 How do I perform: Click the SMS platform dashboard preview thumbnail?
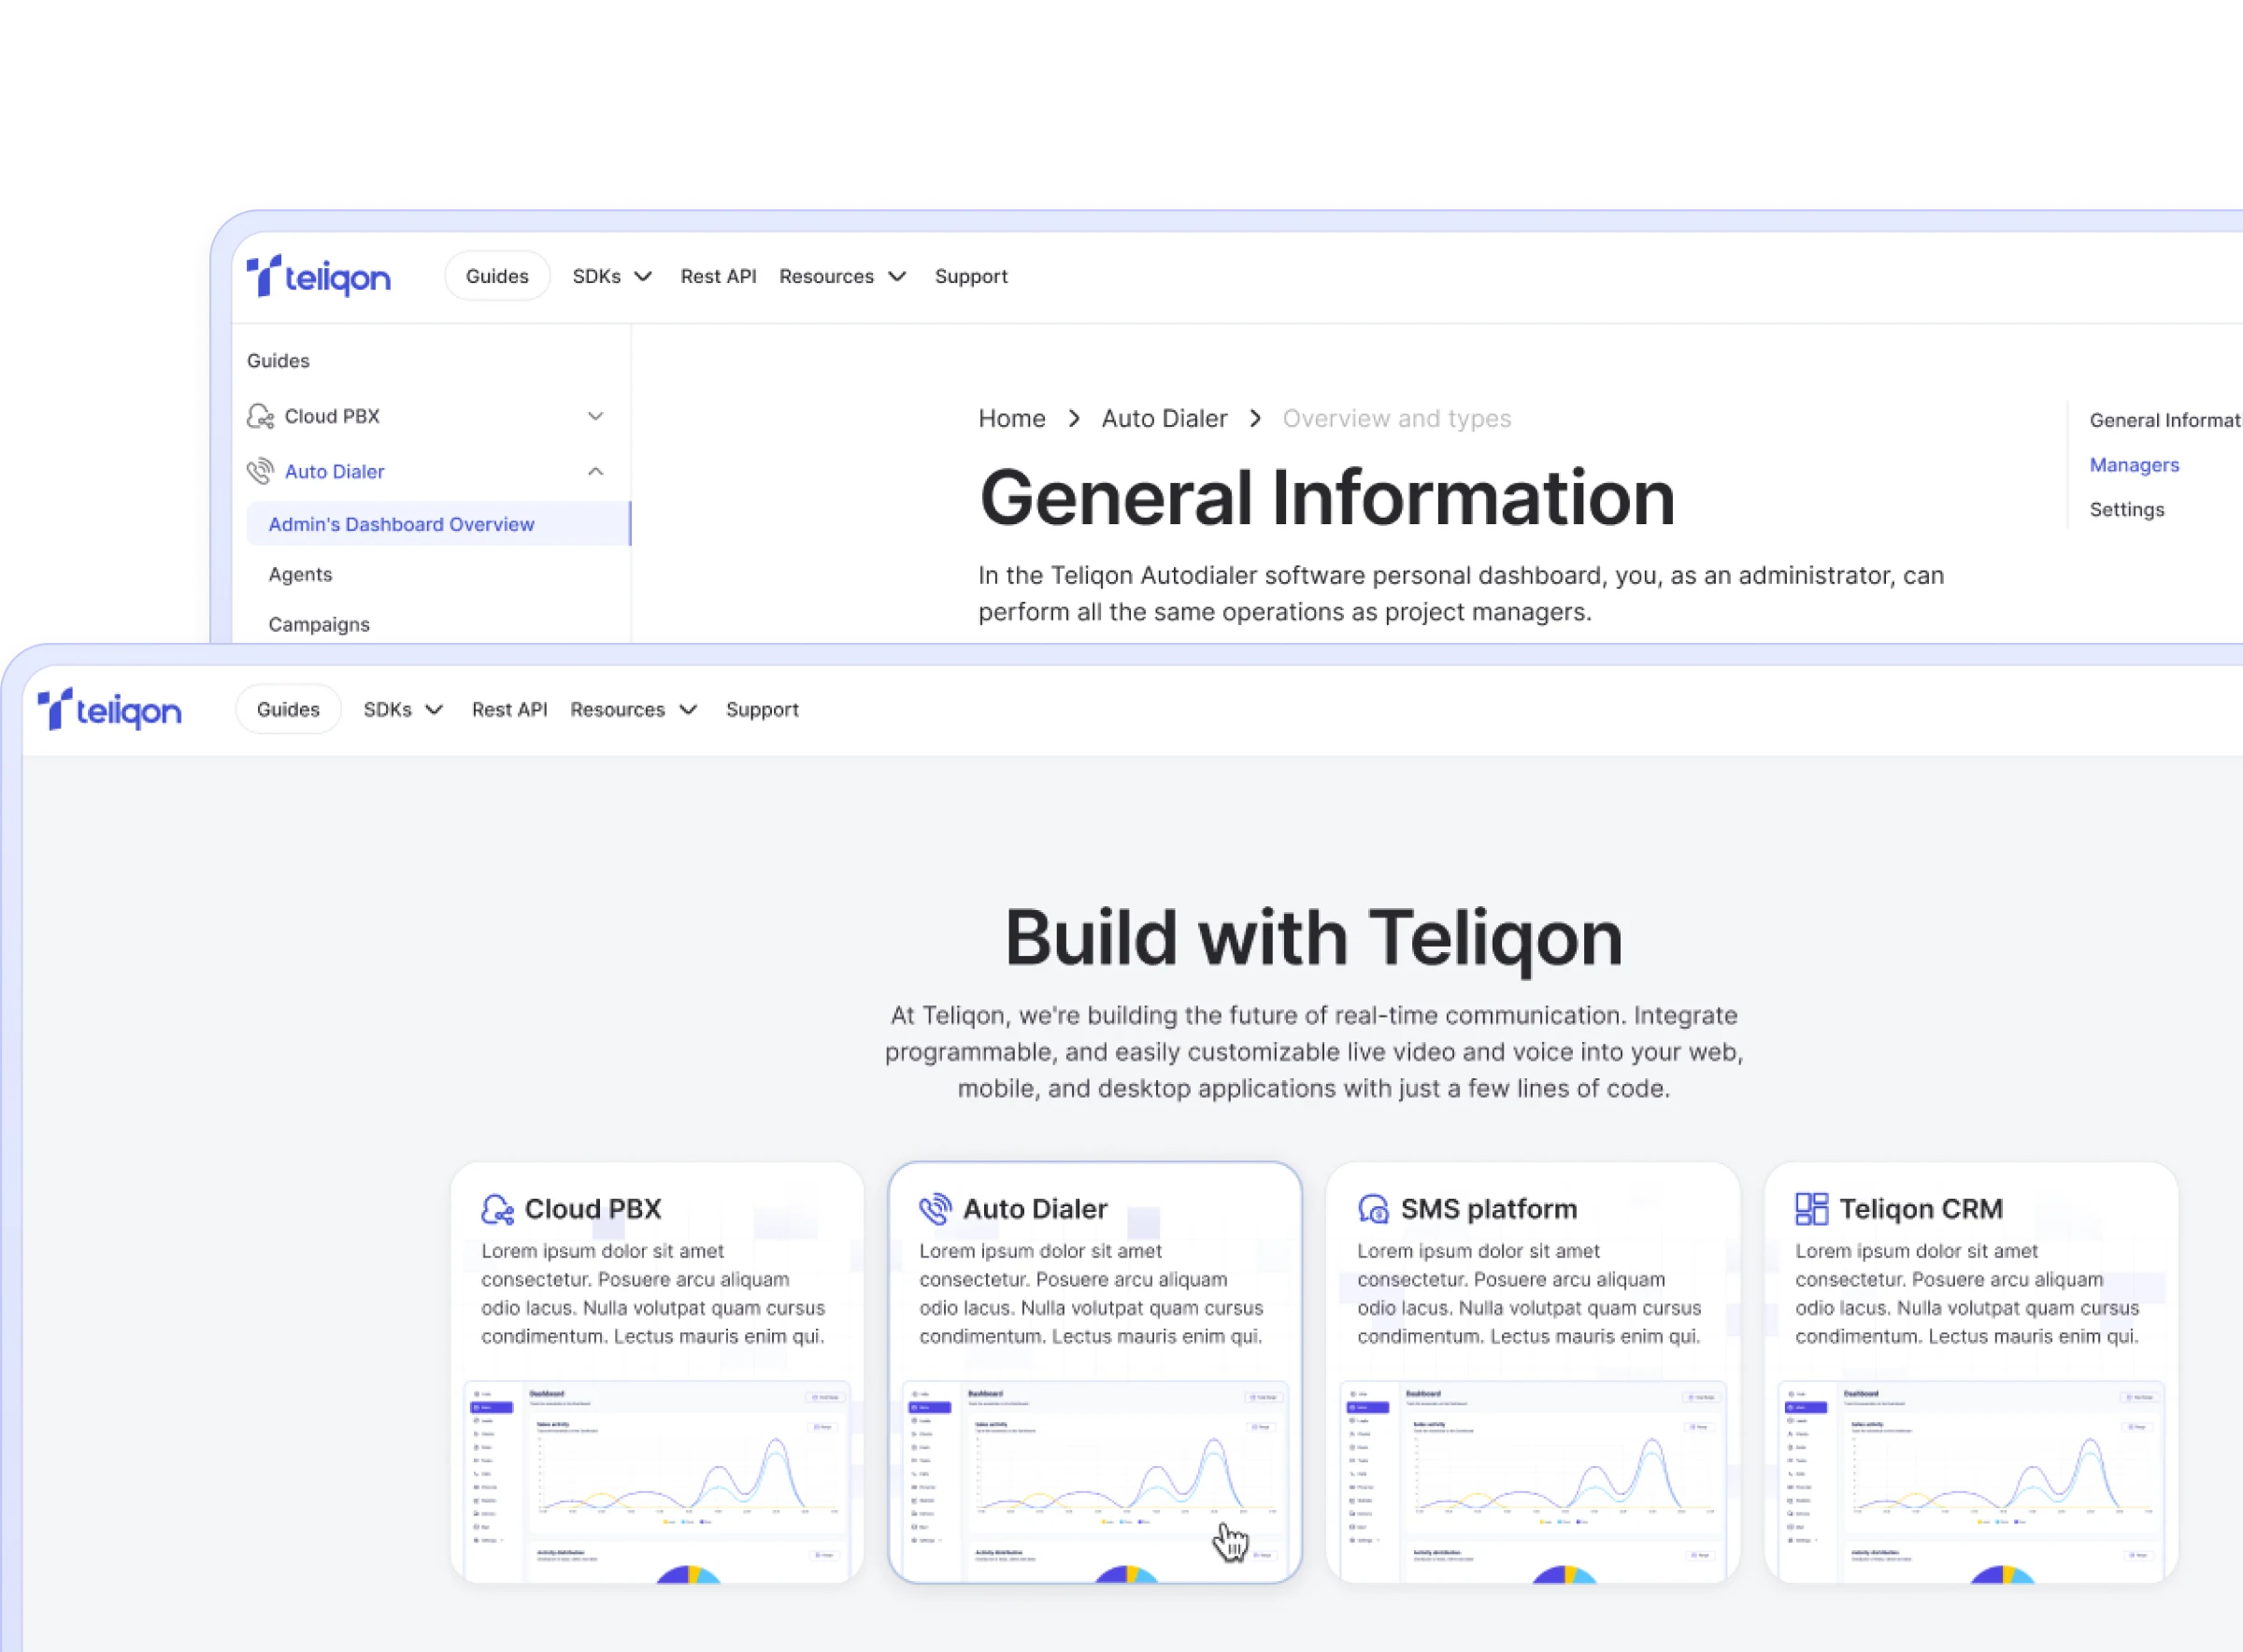point(1533,1482)
